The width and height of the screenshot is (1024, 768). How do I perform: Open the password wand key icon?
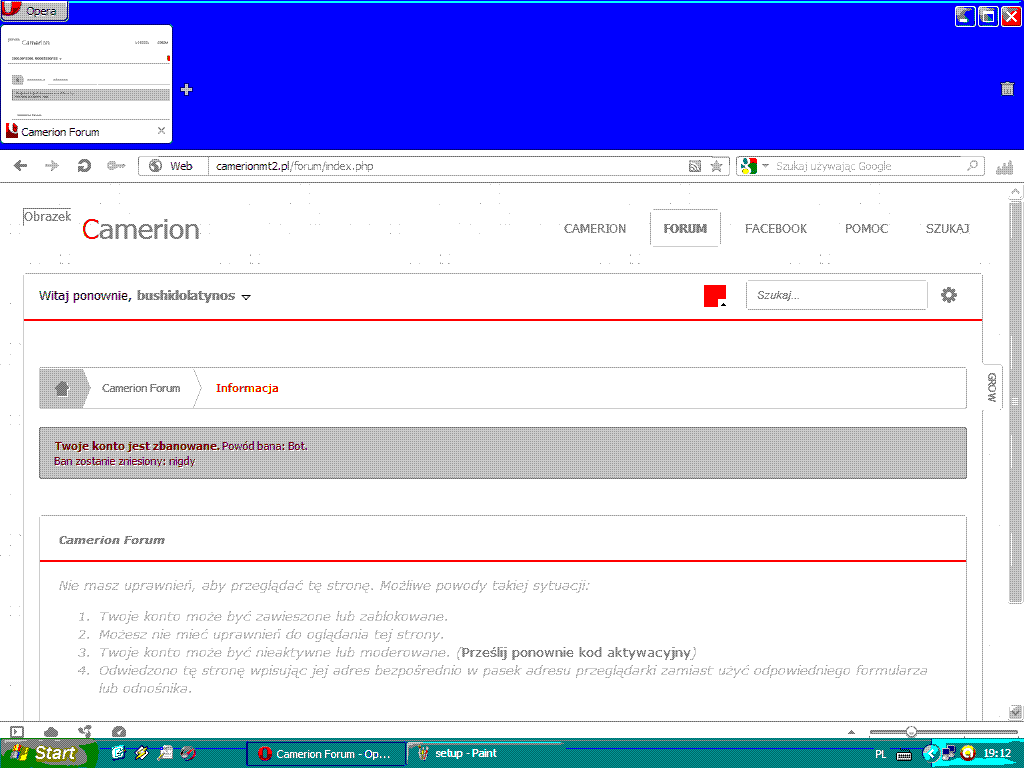(x=116, y=166)
